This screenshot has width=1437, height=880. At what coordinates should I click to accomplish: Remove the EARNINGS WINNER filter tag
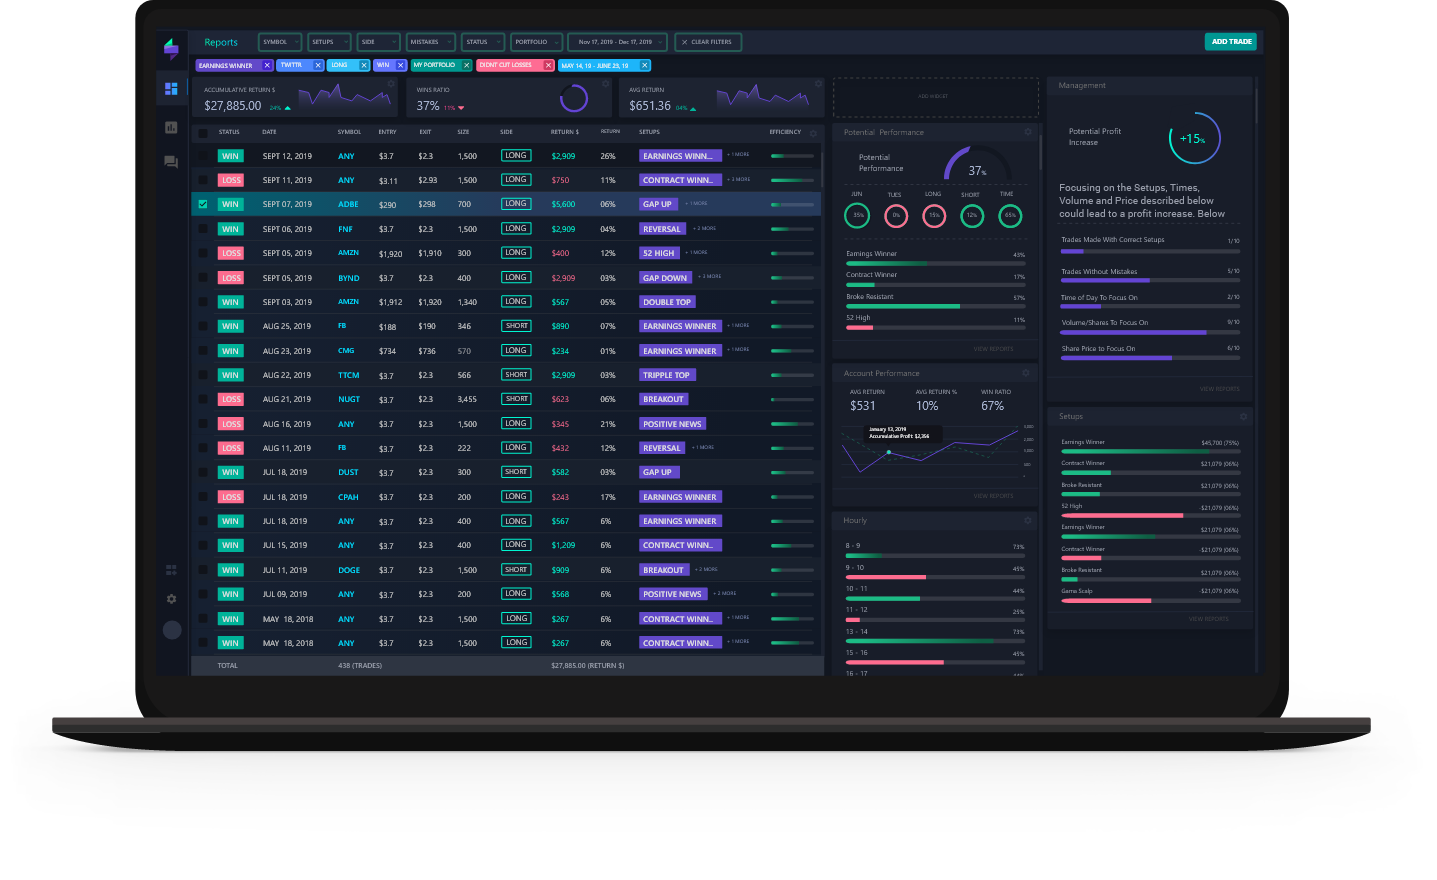click(267, 65)
